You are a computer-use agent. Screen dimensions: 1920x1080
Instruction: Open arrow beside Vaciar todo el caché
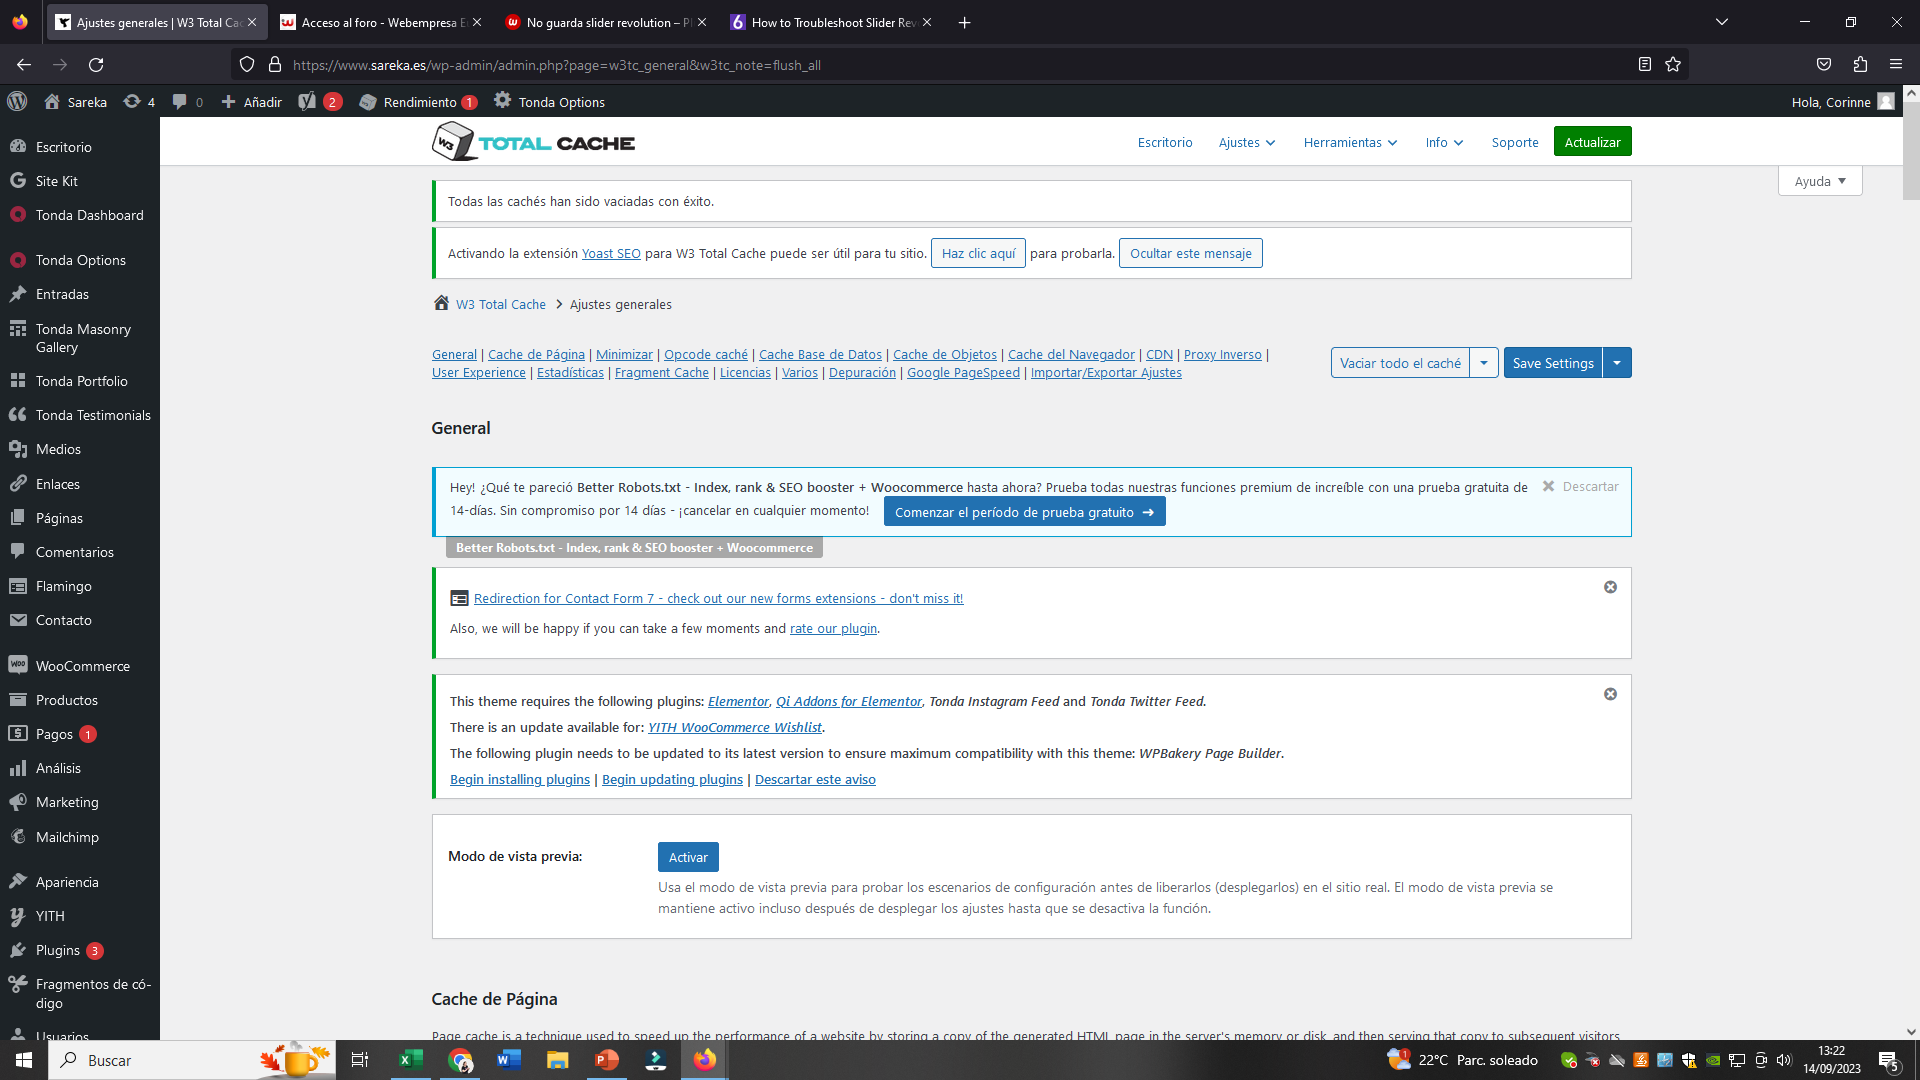[x=1484, y=363]
